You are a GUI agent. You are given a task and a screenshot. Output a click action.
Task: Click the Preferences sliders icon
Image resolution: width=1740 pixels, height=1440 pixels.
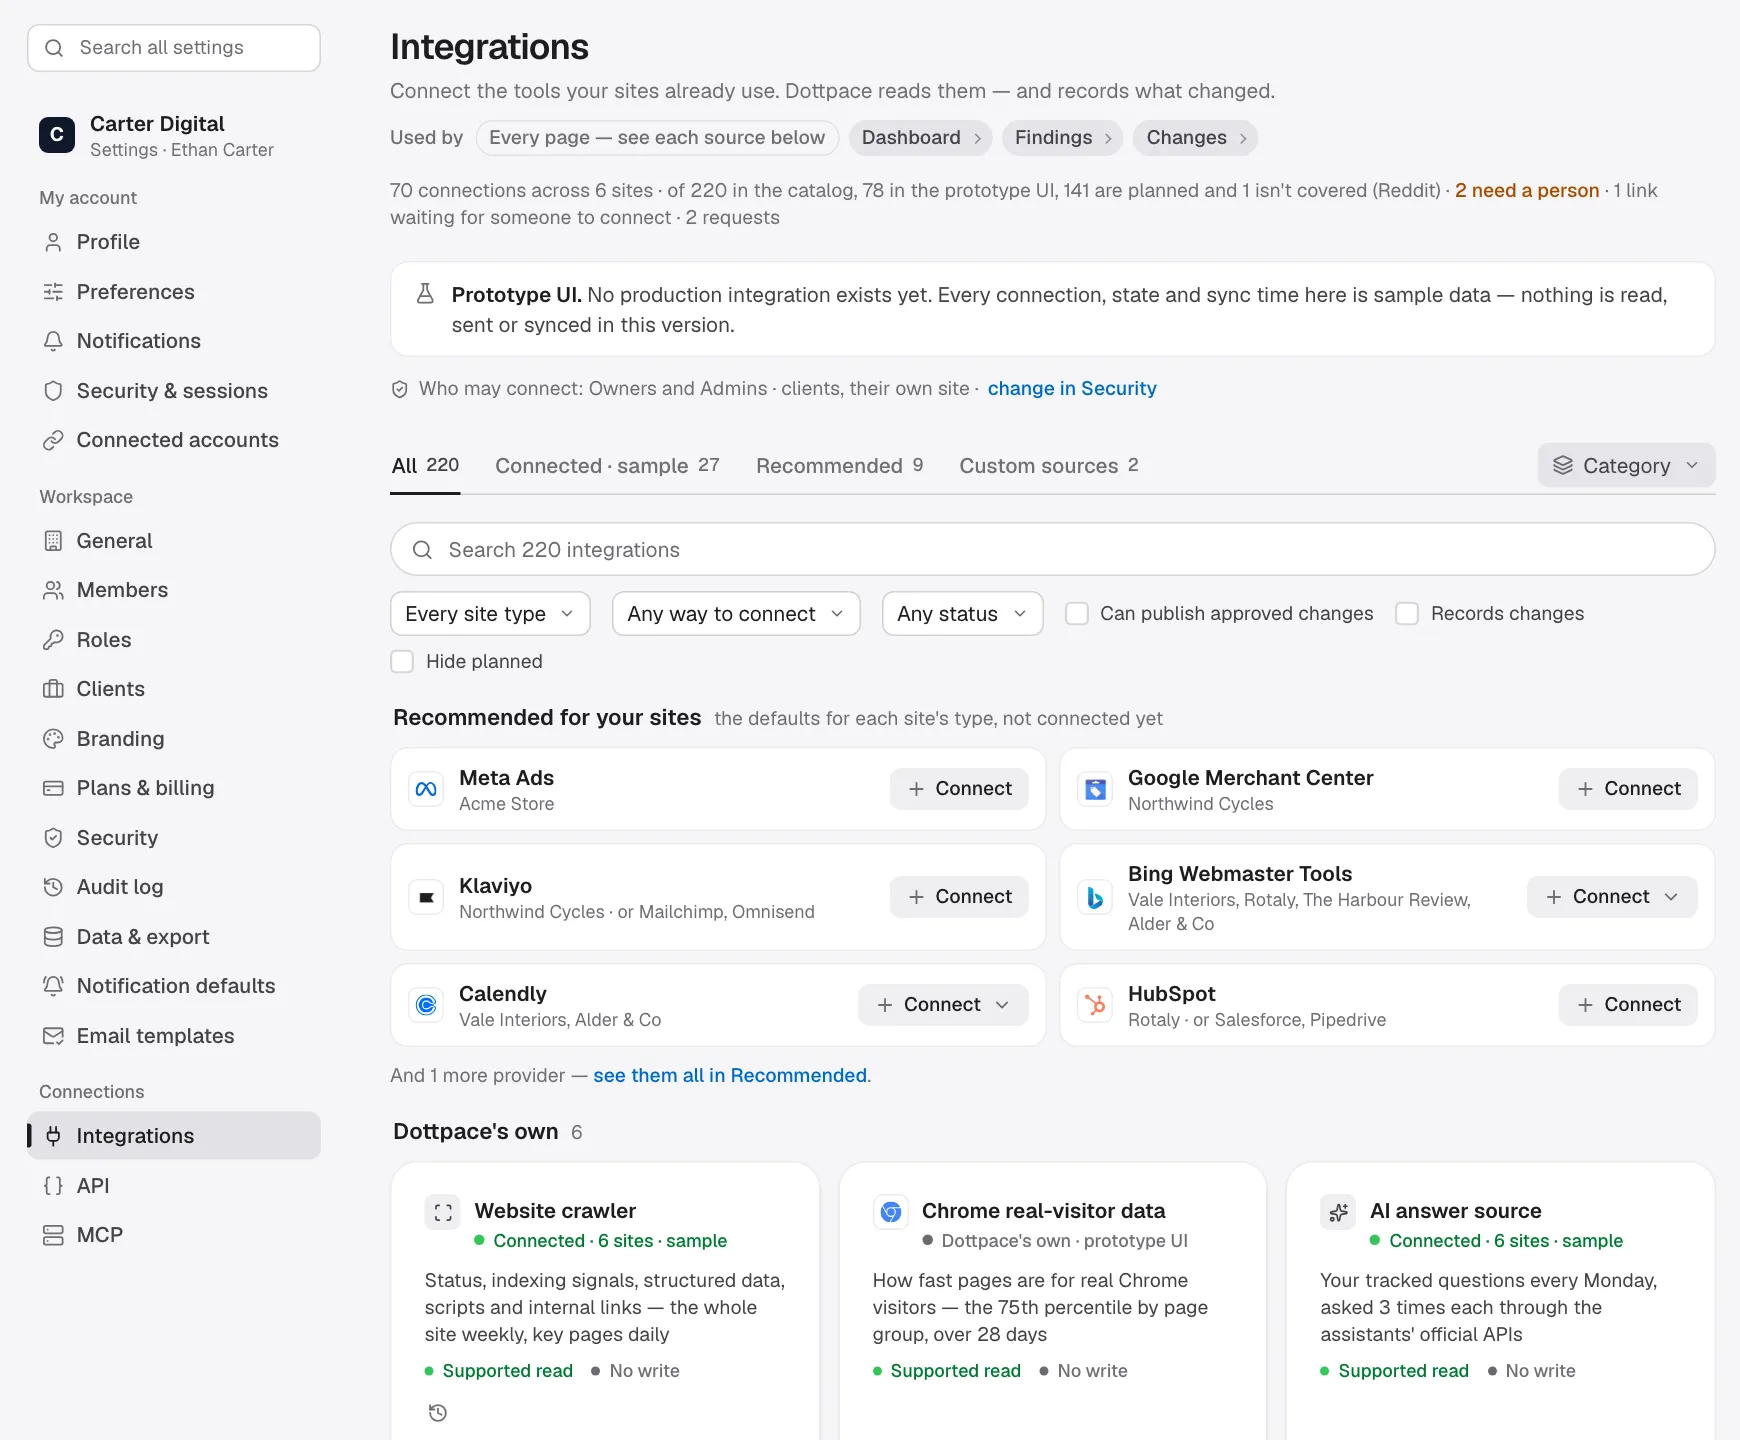[x=53, y=292]
